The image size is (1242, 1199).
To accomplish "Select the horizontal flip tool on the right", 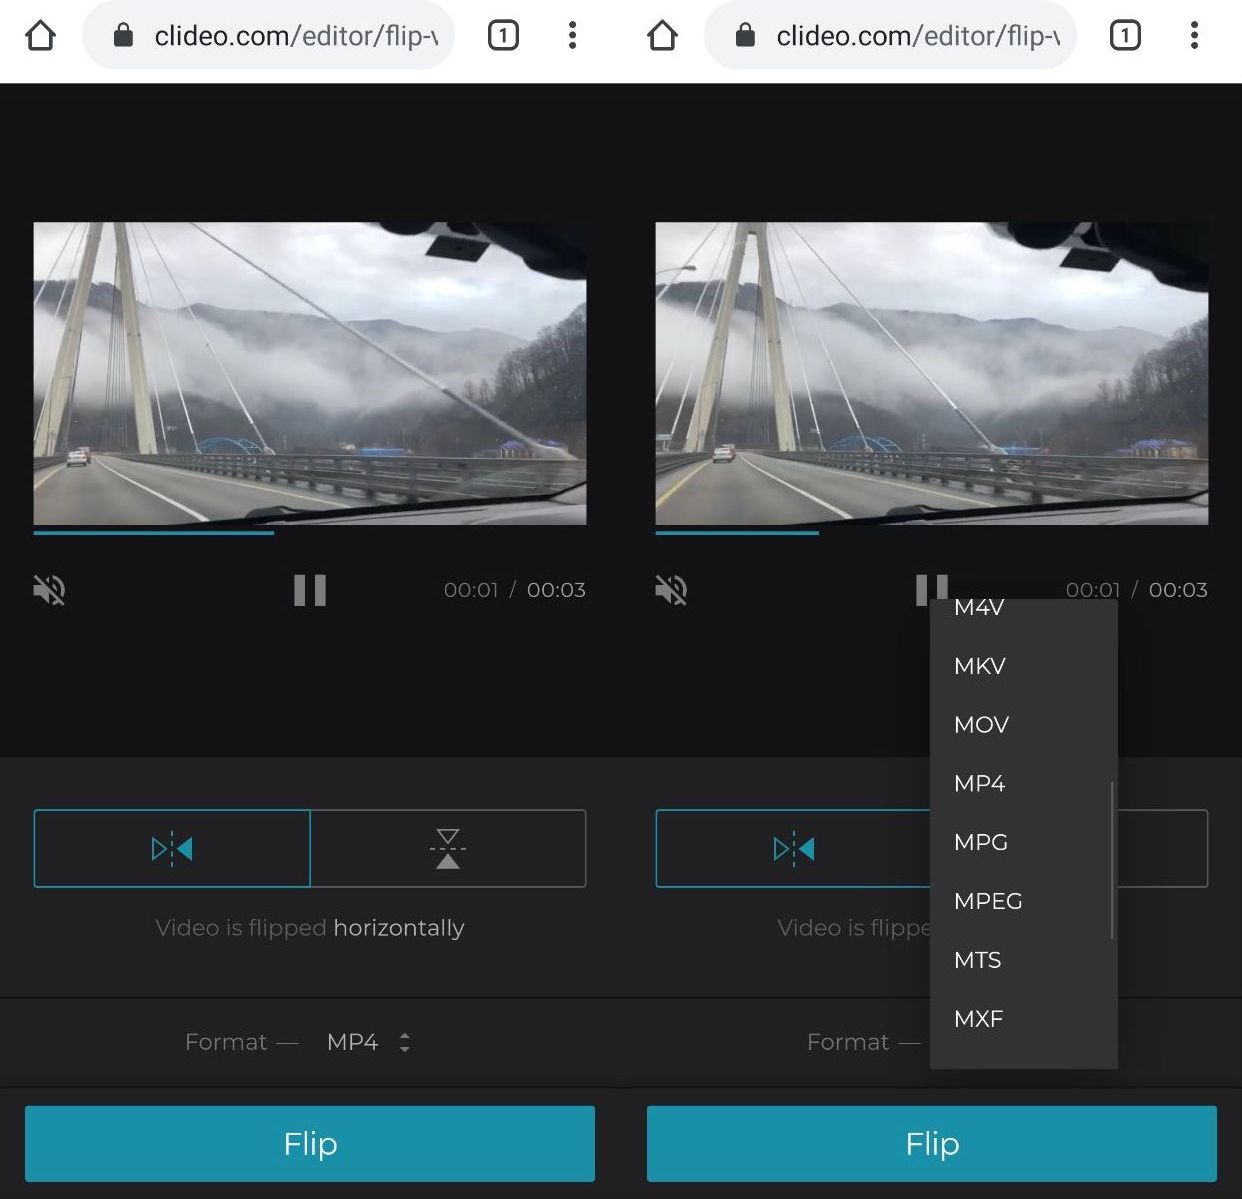I will (793, 848).
